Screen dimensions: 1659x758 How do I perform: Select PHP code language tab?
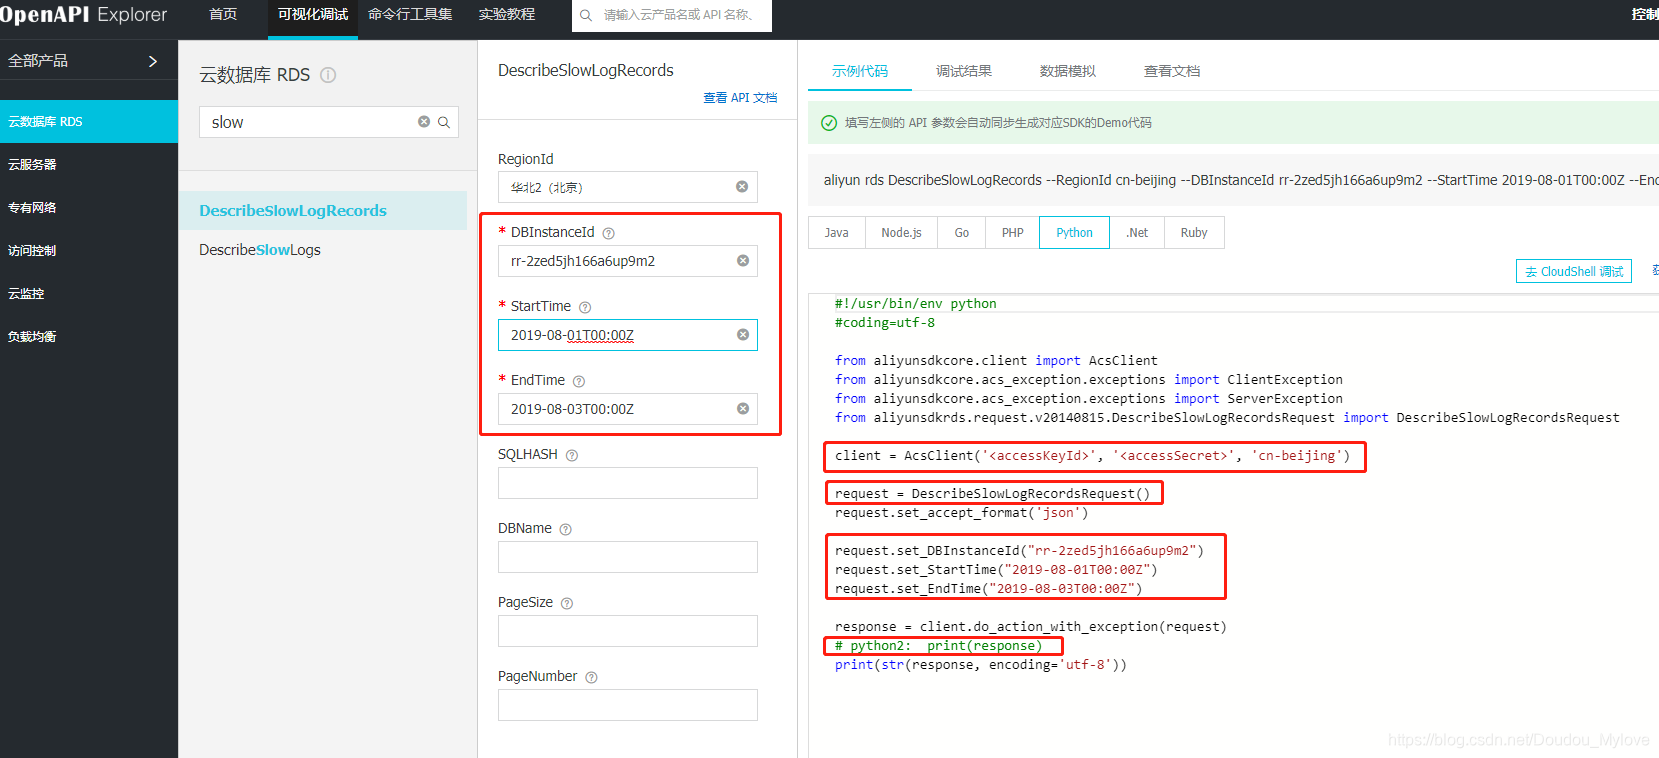tap(1013, 232)
